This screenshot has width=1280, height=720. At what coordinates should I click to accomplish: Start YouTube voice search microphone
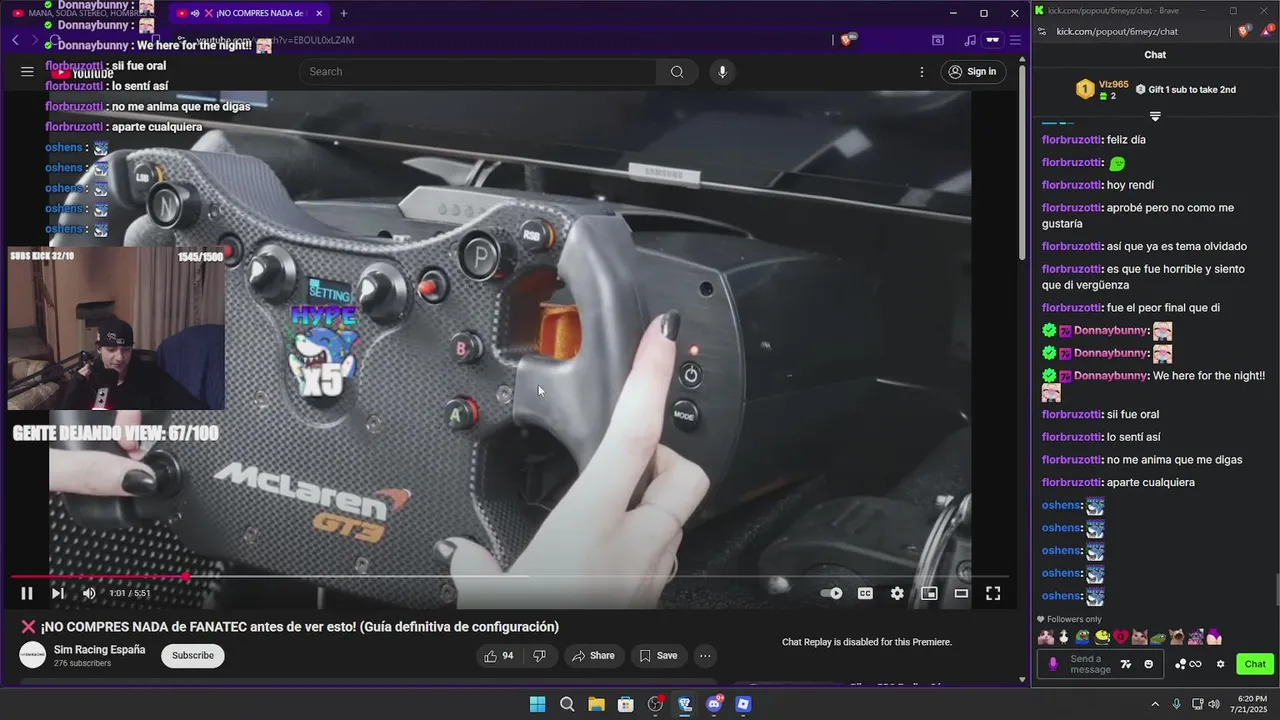pyautogui.click(x=722, y=72)
